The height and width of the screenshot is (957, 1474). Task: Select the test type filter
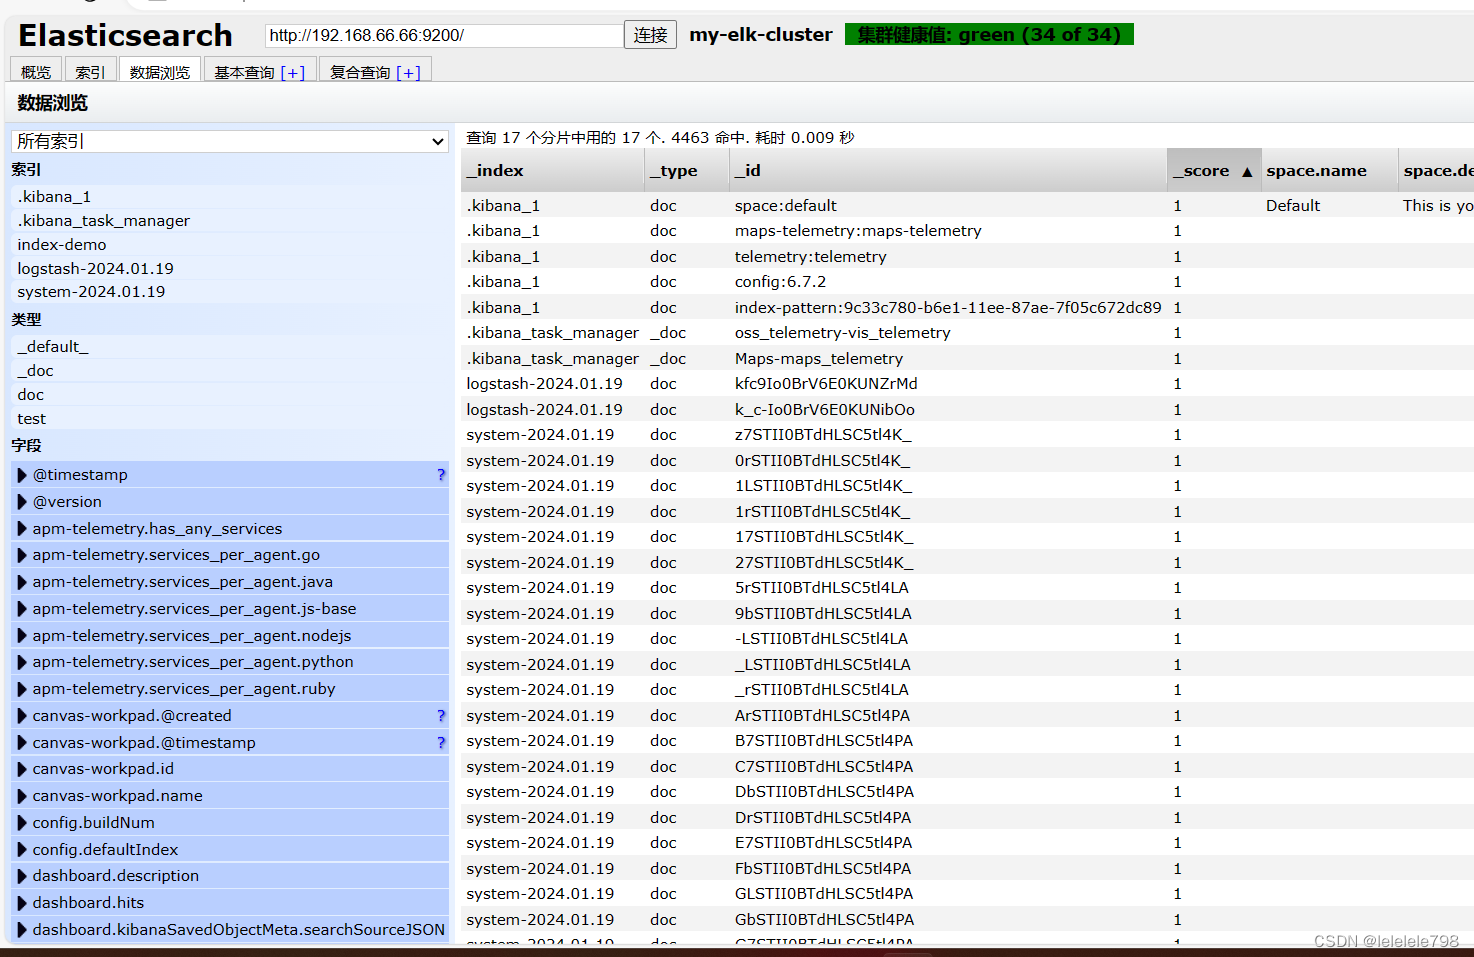tap(230, 419)
